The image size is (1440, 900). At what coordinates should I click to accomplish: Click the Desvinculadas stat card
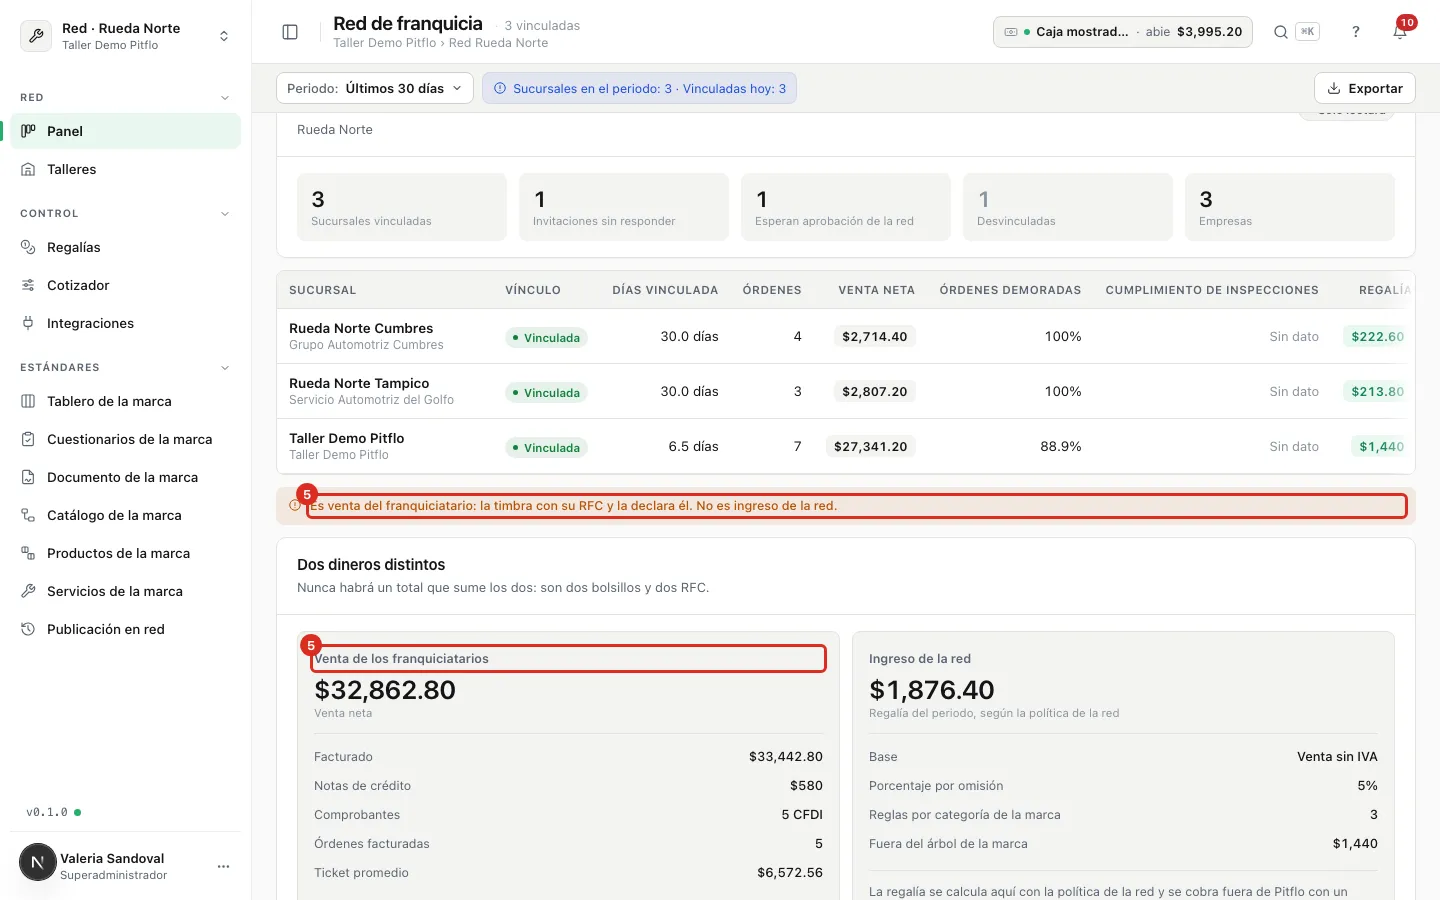coord(1067,207)
